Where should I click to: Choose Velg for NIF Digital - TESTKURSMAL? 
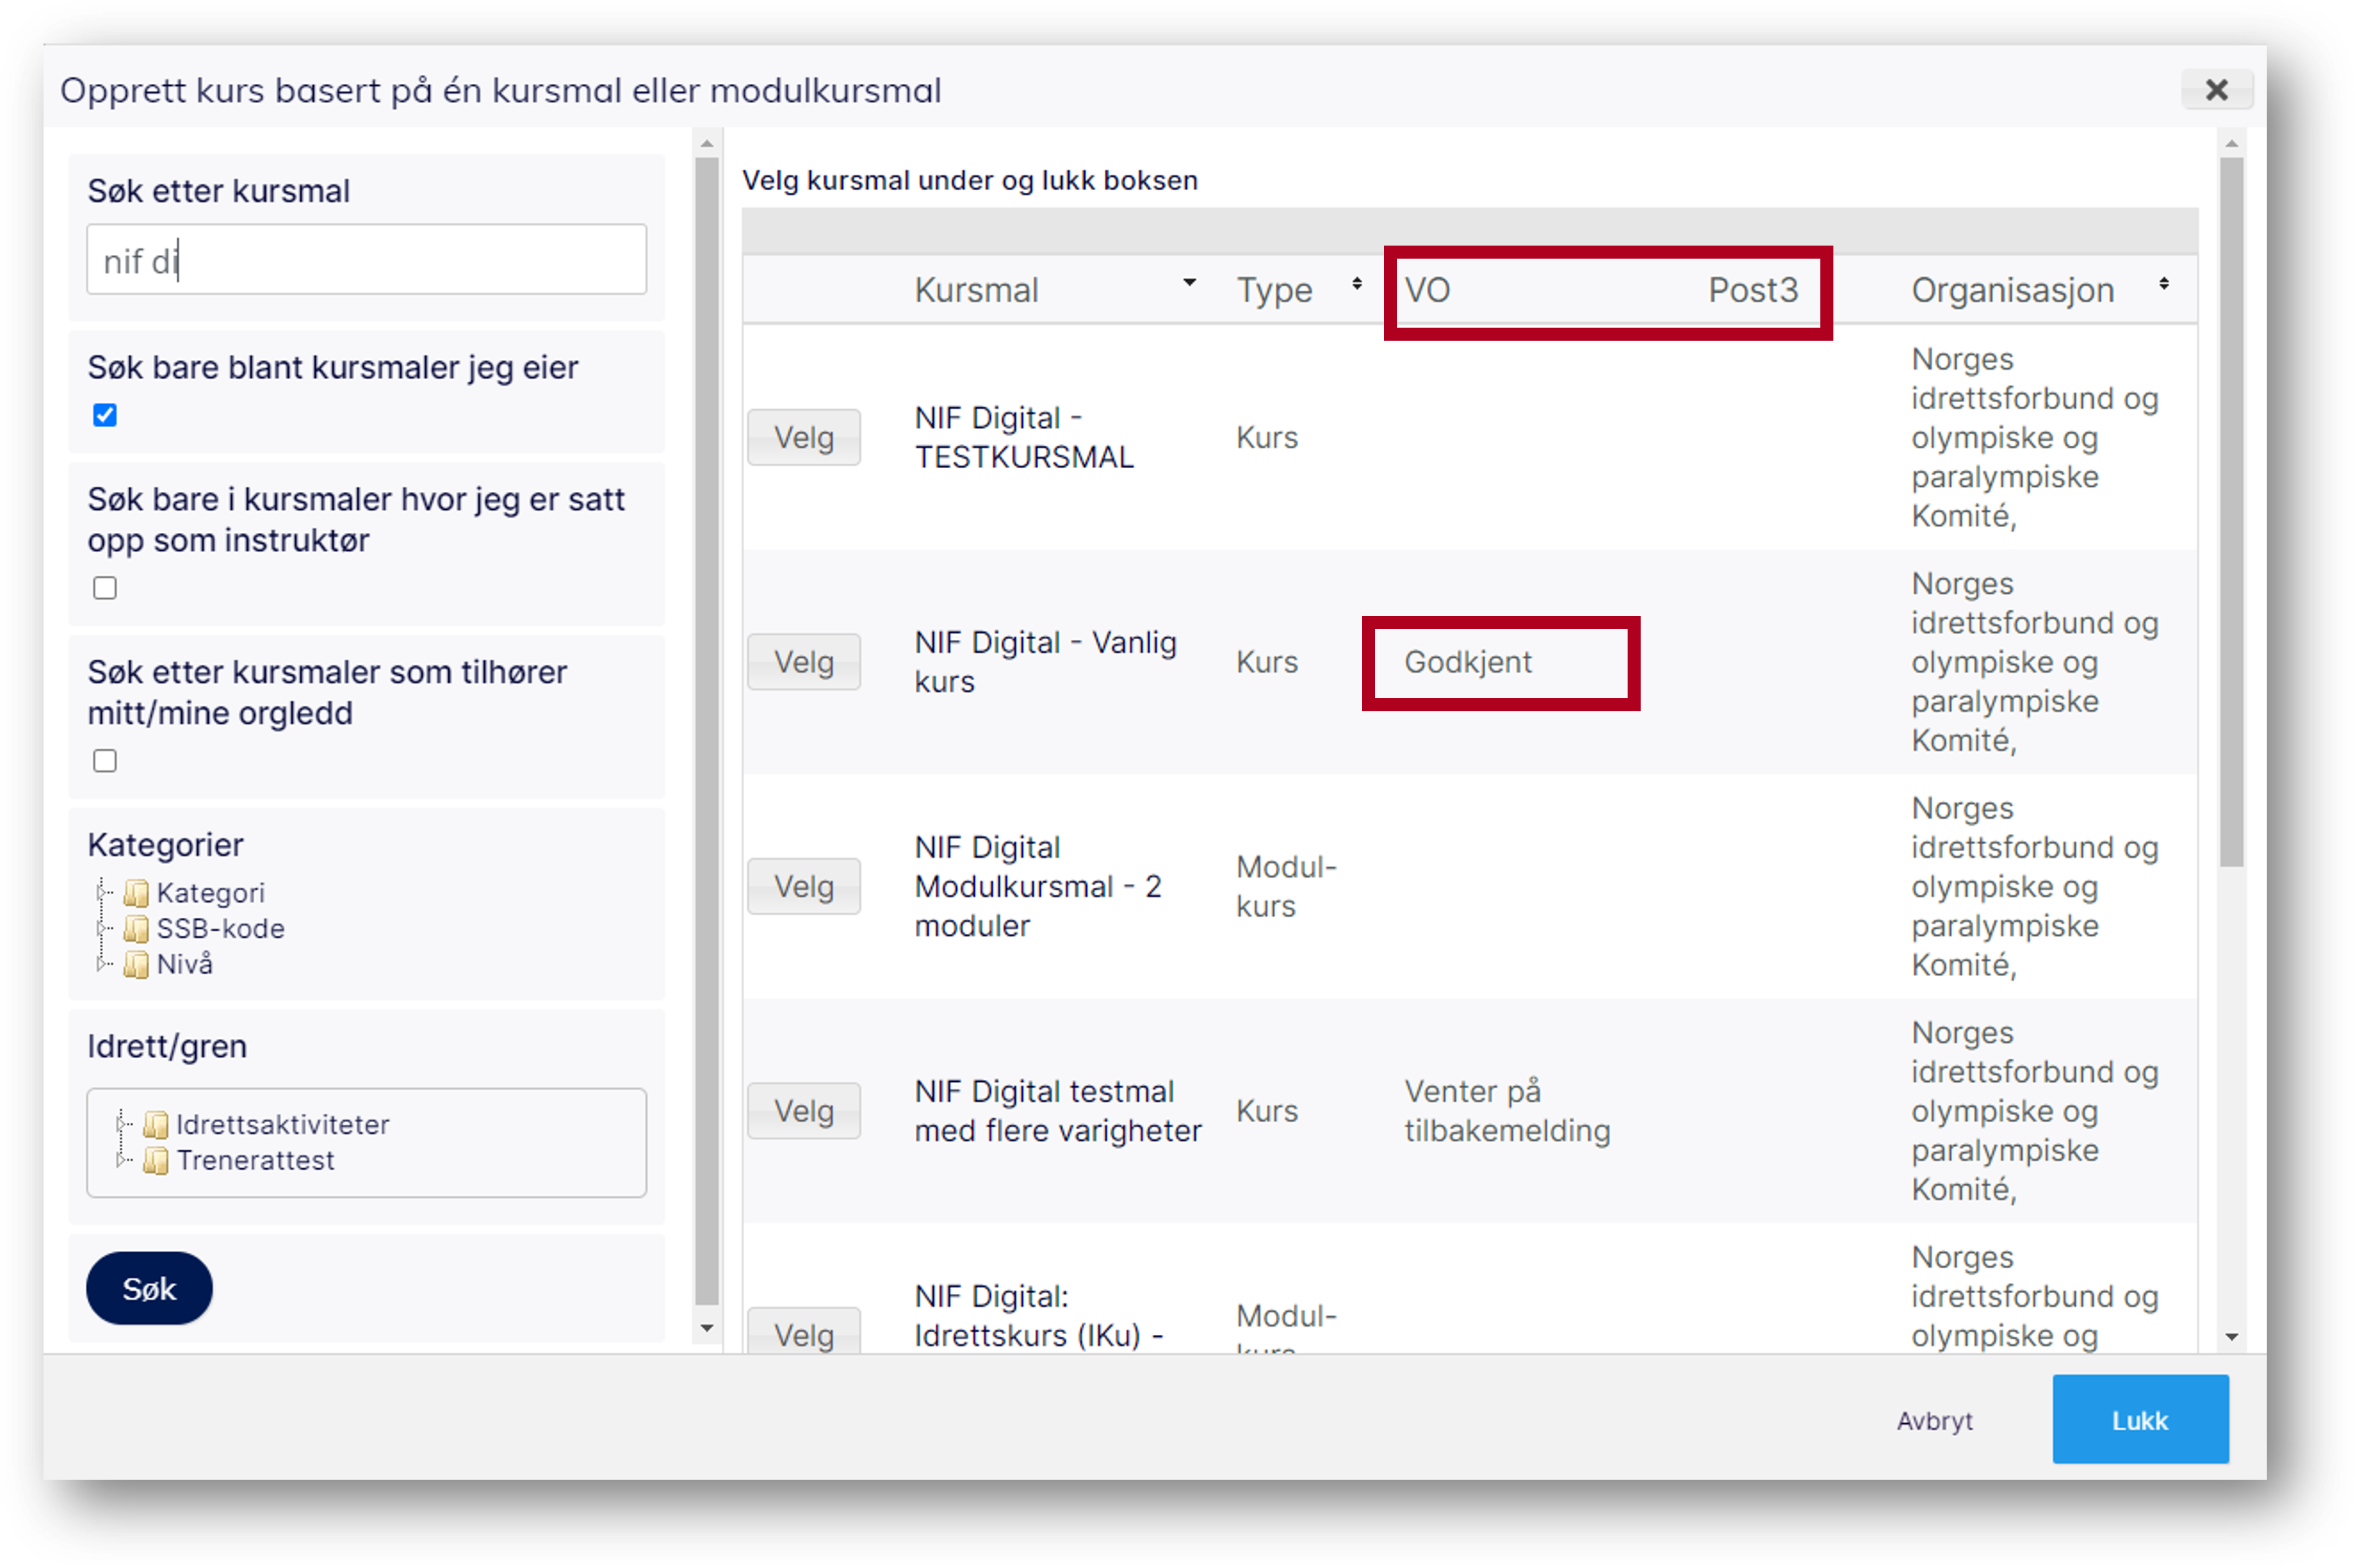[803, 437]
